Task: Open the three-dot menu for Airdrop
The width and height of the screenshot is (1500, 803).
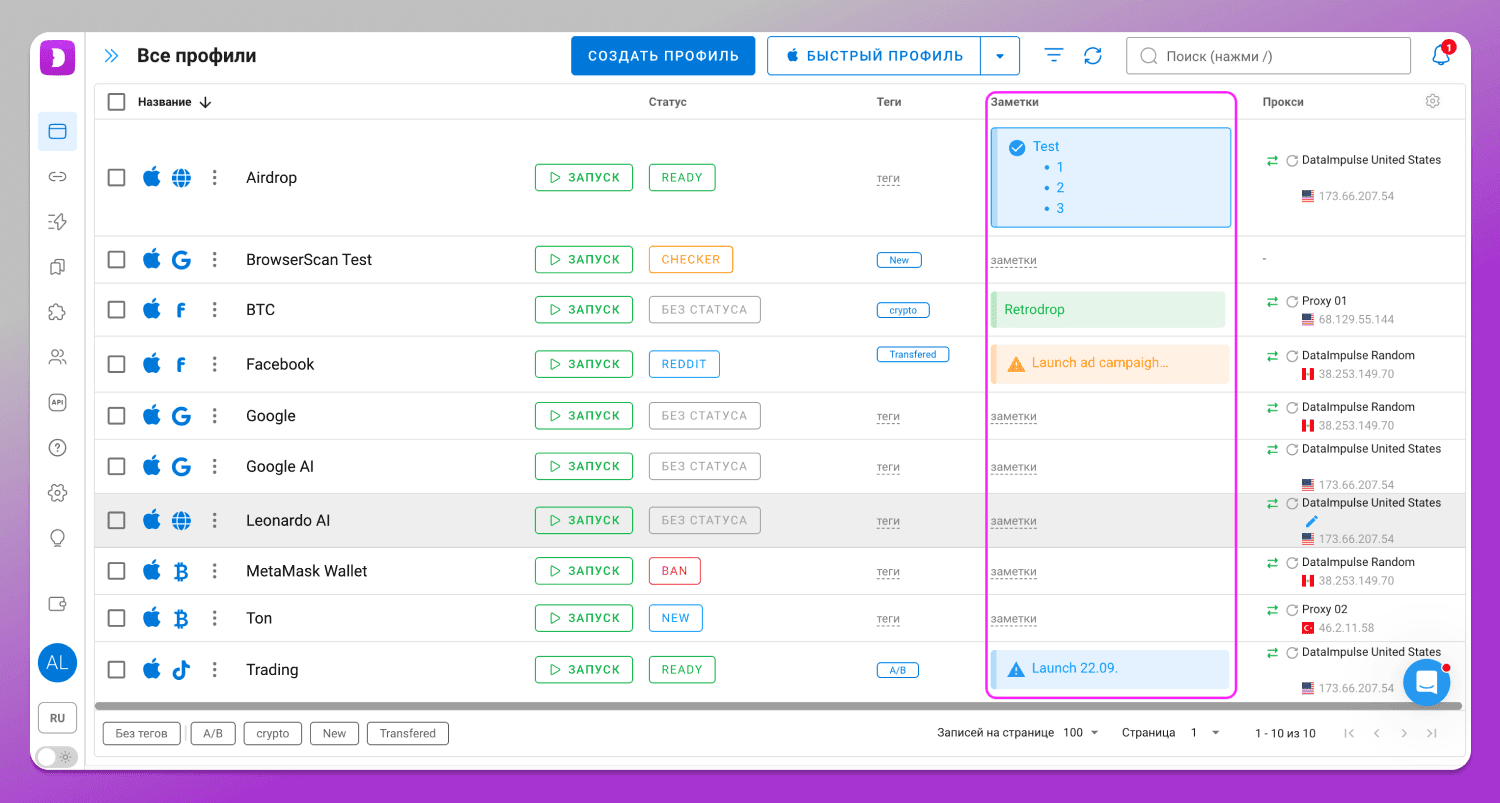Action: [214, 178]
